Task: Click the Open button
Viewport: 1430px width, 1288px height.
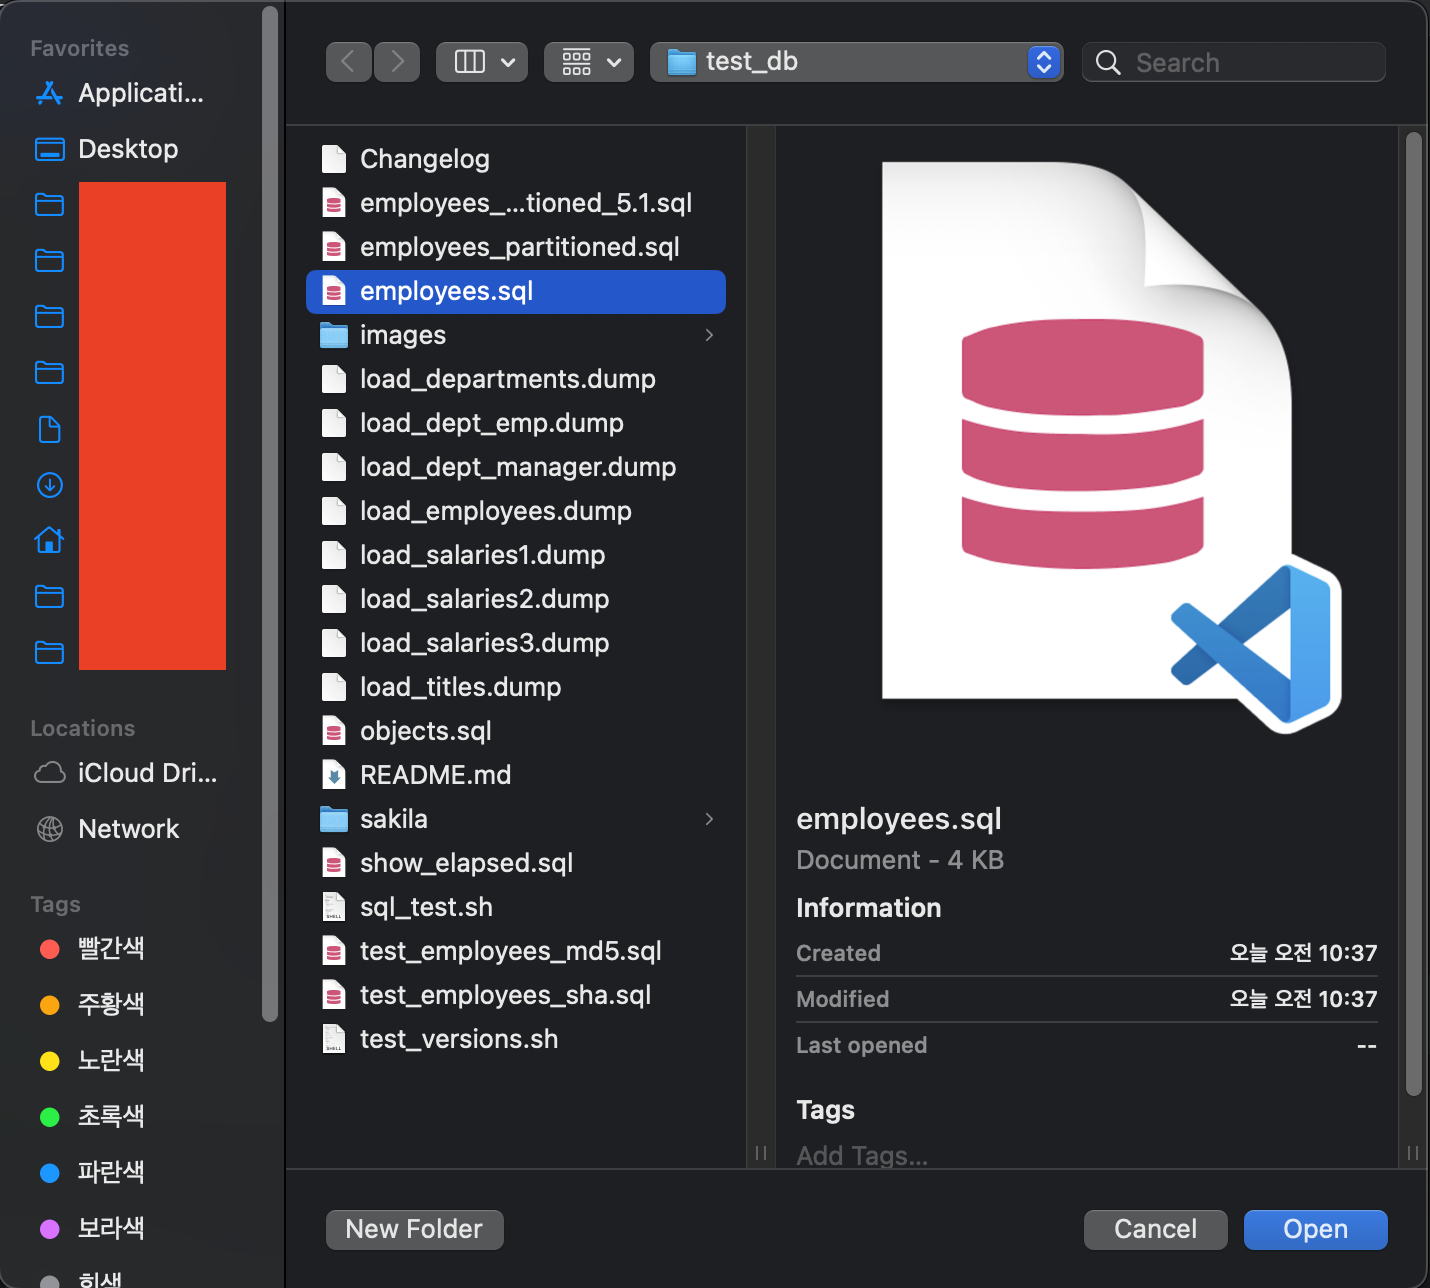Action: (x=1315, y=1229)
